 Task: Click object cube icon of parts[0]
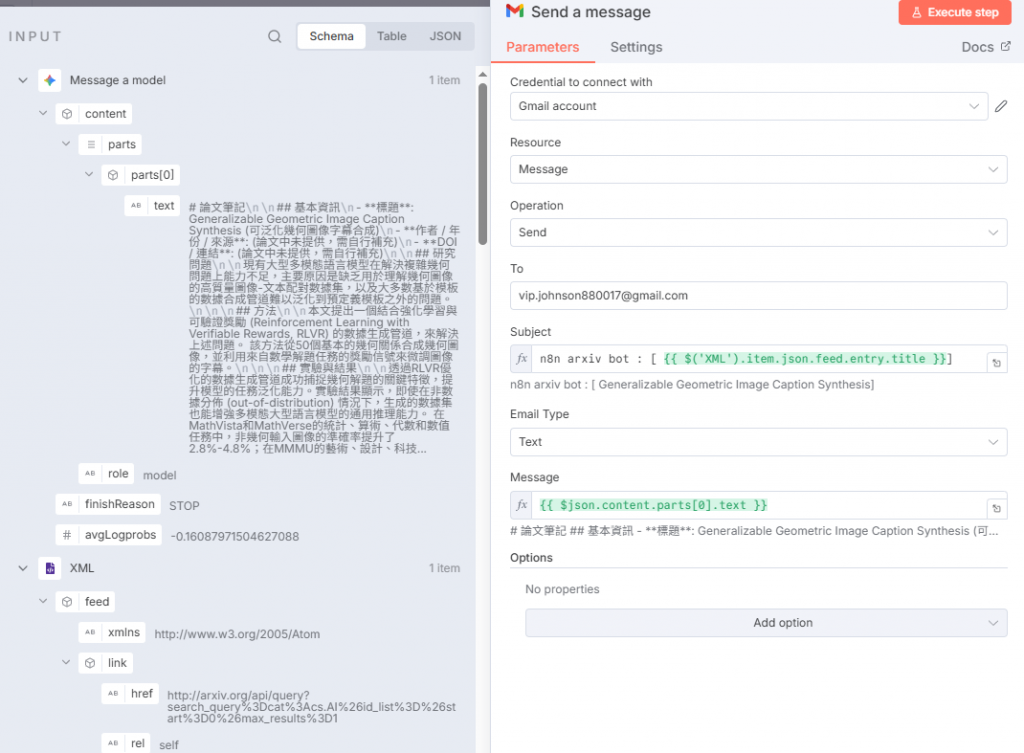pos(113,175)
